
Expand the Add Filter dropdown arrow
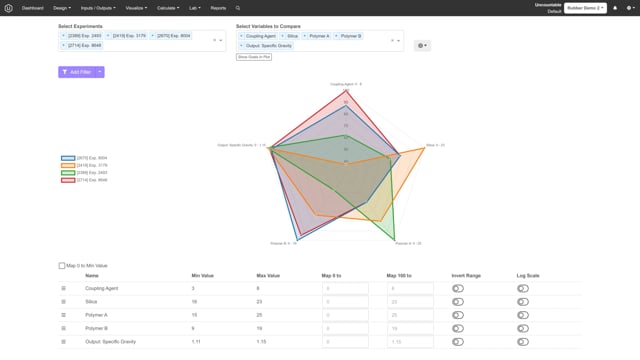100,72
